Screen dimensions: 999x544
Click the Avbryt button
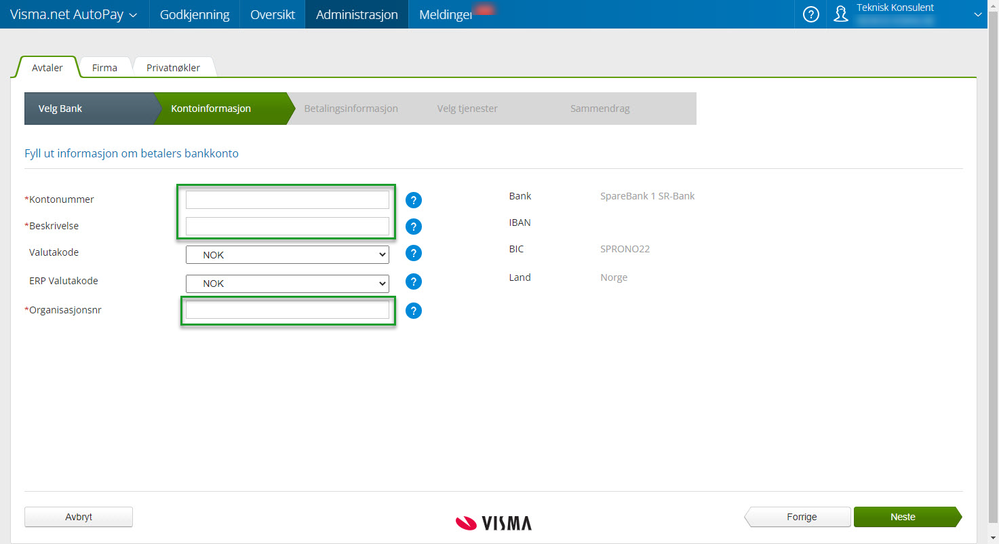(x=78, y=517)
